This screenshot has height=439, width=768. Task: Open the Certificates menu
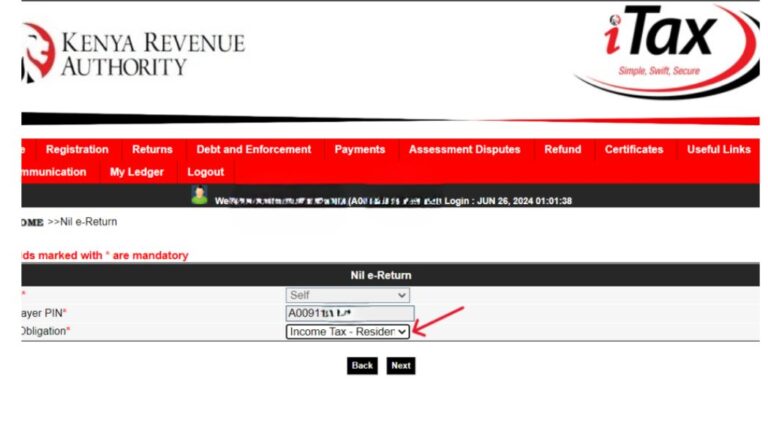pos(634,149)
